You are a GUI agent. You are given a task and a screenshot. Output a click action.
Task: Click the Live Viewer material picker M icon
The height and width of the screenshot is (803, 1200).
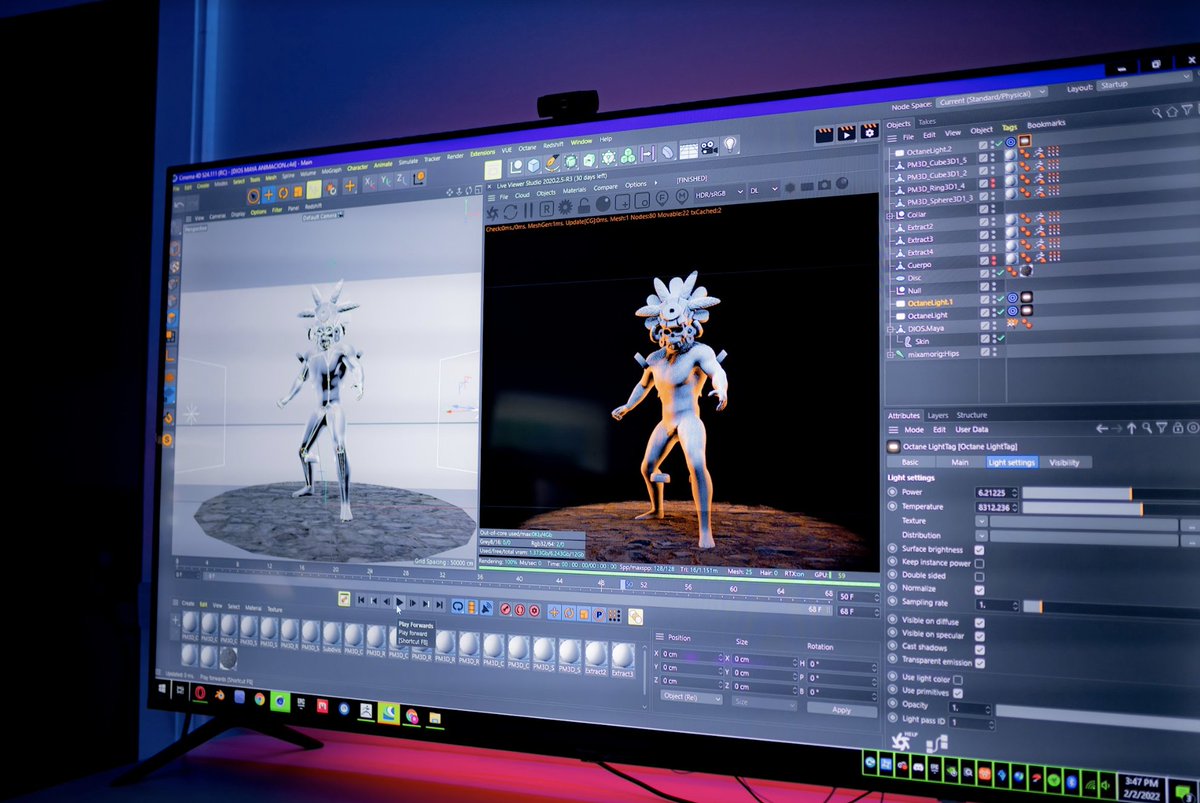(681, 195)
